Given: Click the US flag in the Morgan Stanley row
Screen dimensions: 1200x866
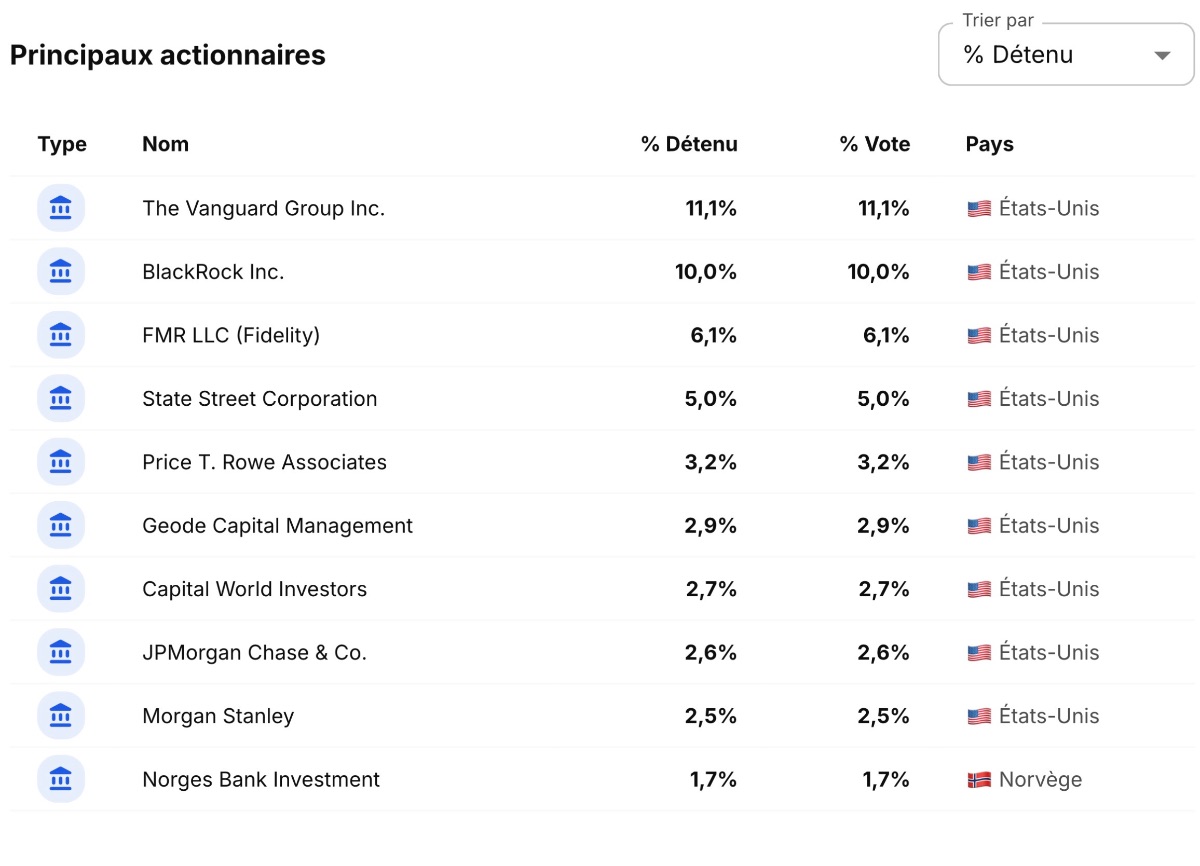Looking at the screenshot, I should pos(979,716).
